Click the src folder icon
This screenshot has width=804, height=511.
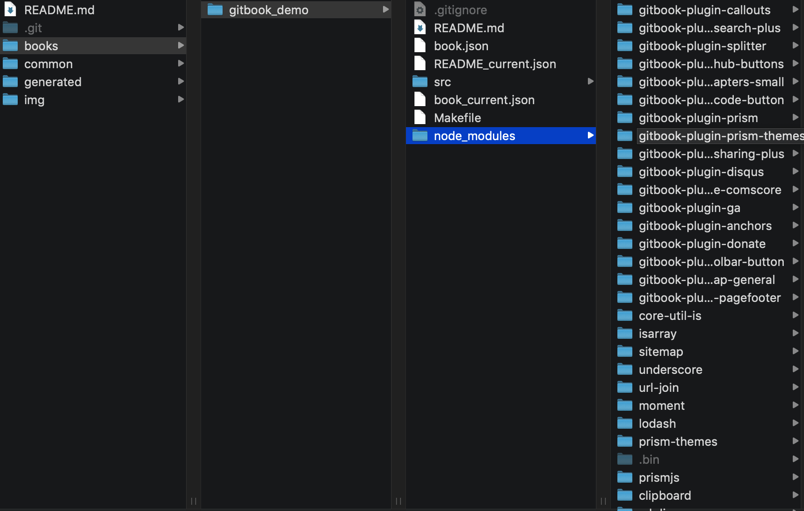point(420,81)
